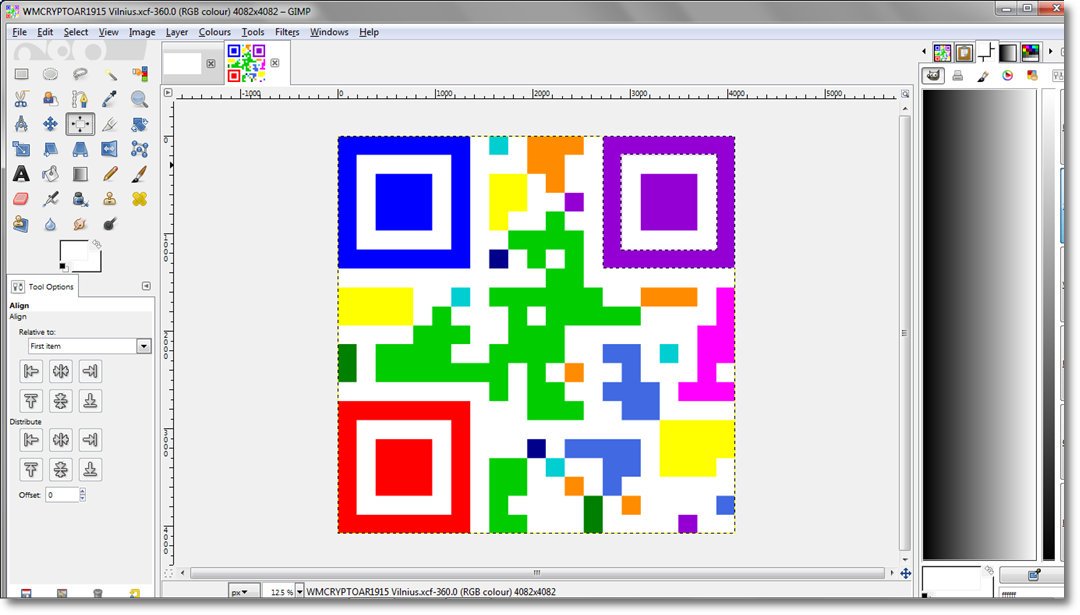Select the Colour Picker eyedropper tool
Image resolution: width=1080 pixels, height=615 pixels.
(x=110, y=99)
